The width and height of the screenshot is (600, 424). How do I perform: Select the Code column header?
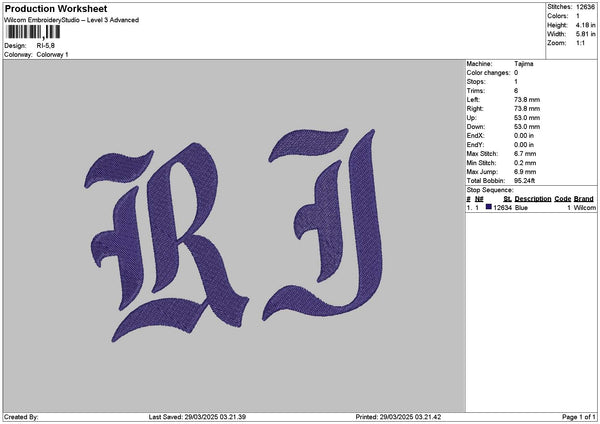[x=562, y=198]
